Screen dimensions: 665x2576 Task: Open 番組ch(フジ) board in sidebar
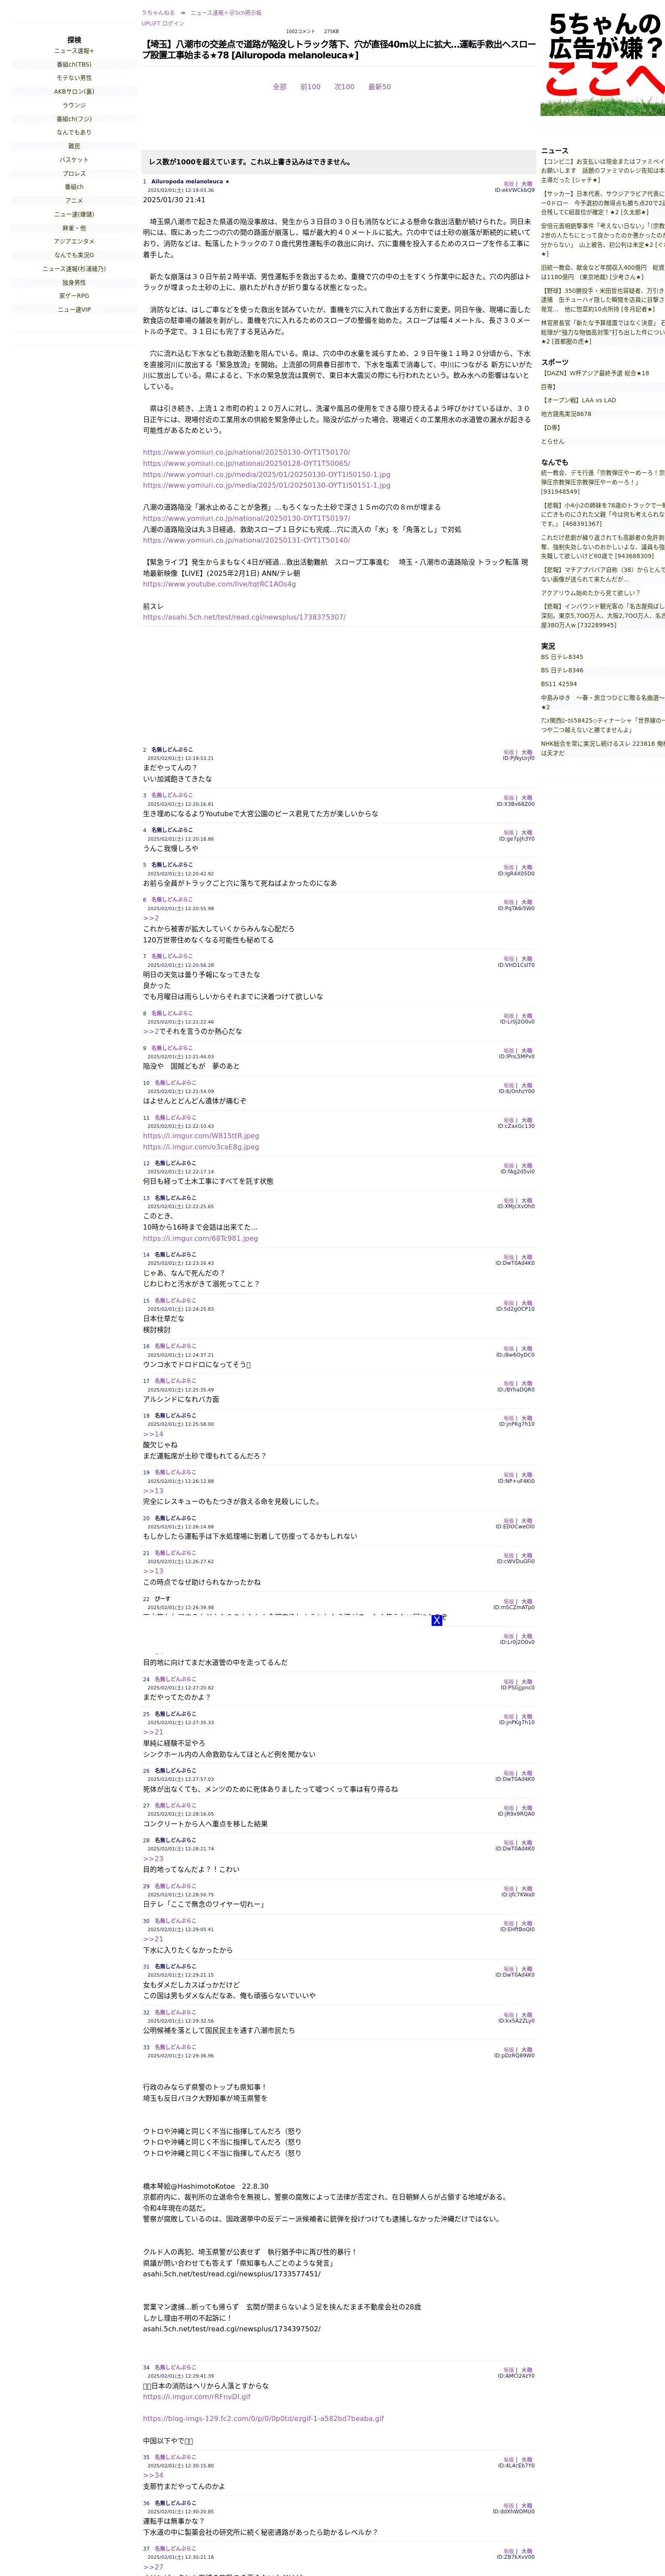74,119
